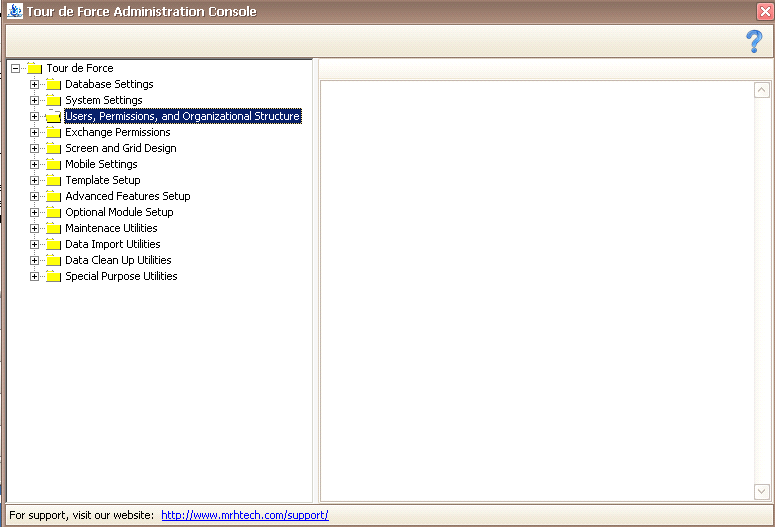Close the Administration Console window
The image size is (775, 527).
point(765,11)
